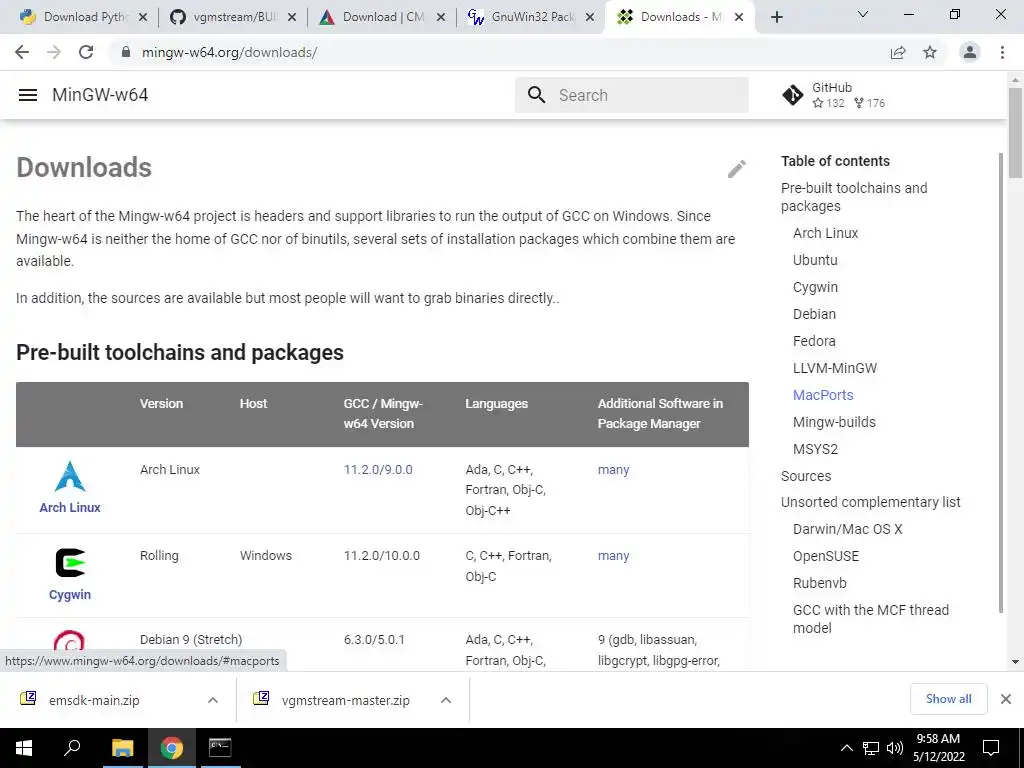Click the address bar URL
Screen dimensions: 1024x768
[229, 52]
